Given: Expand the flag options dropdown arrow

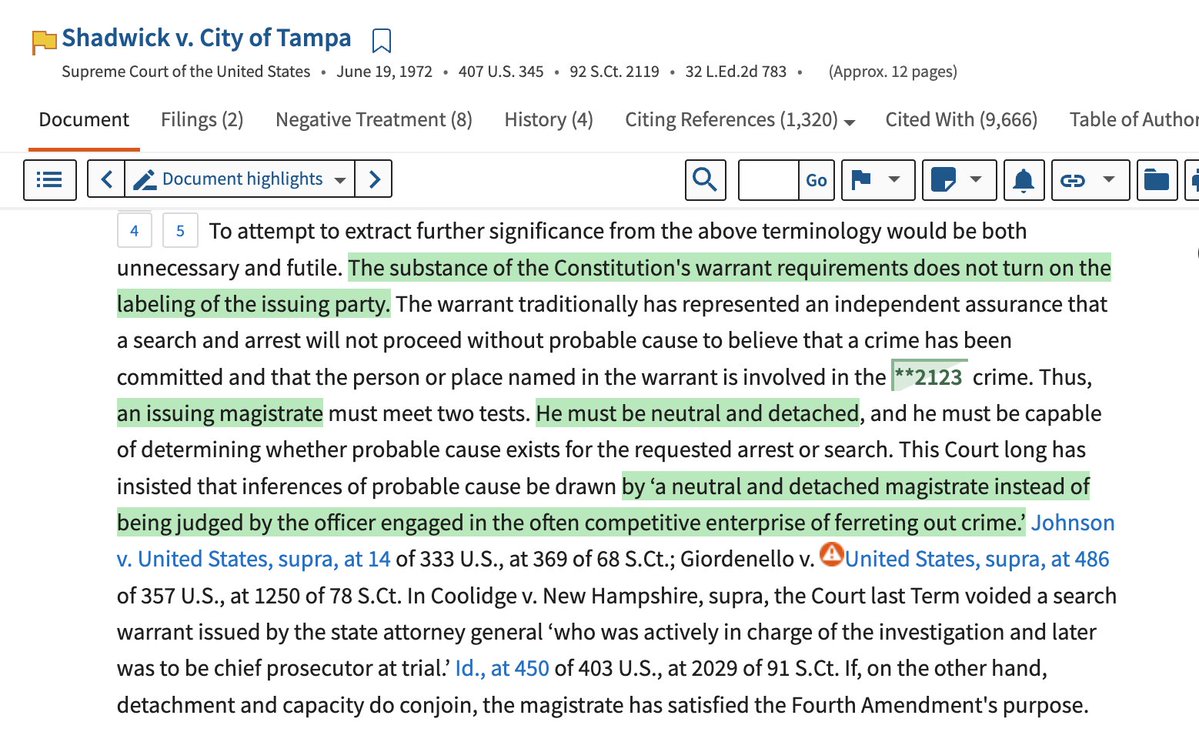Looking at the screenshot, I should pos(894,180).
